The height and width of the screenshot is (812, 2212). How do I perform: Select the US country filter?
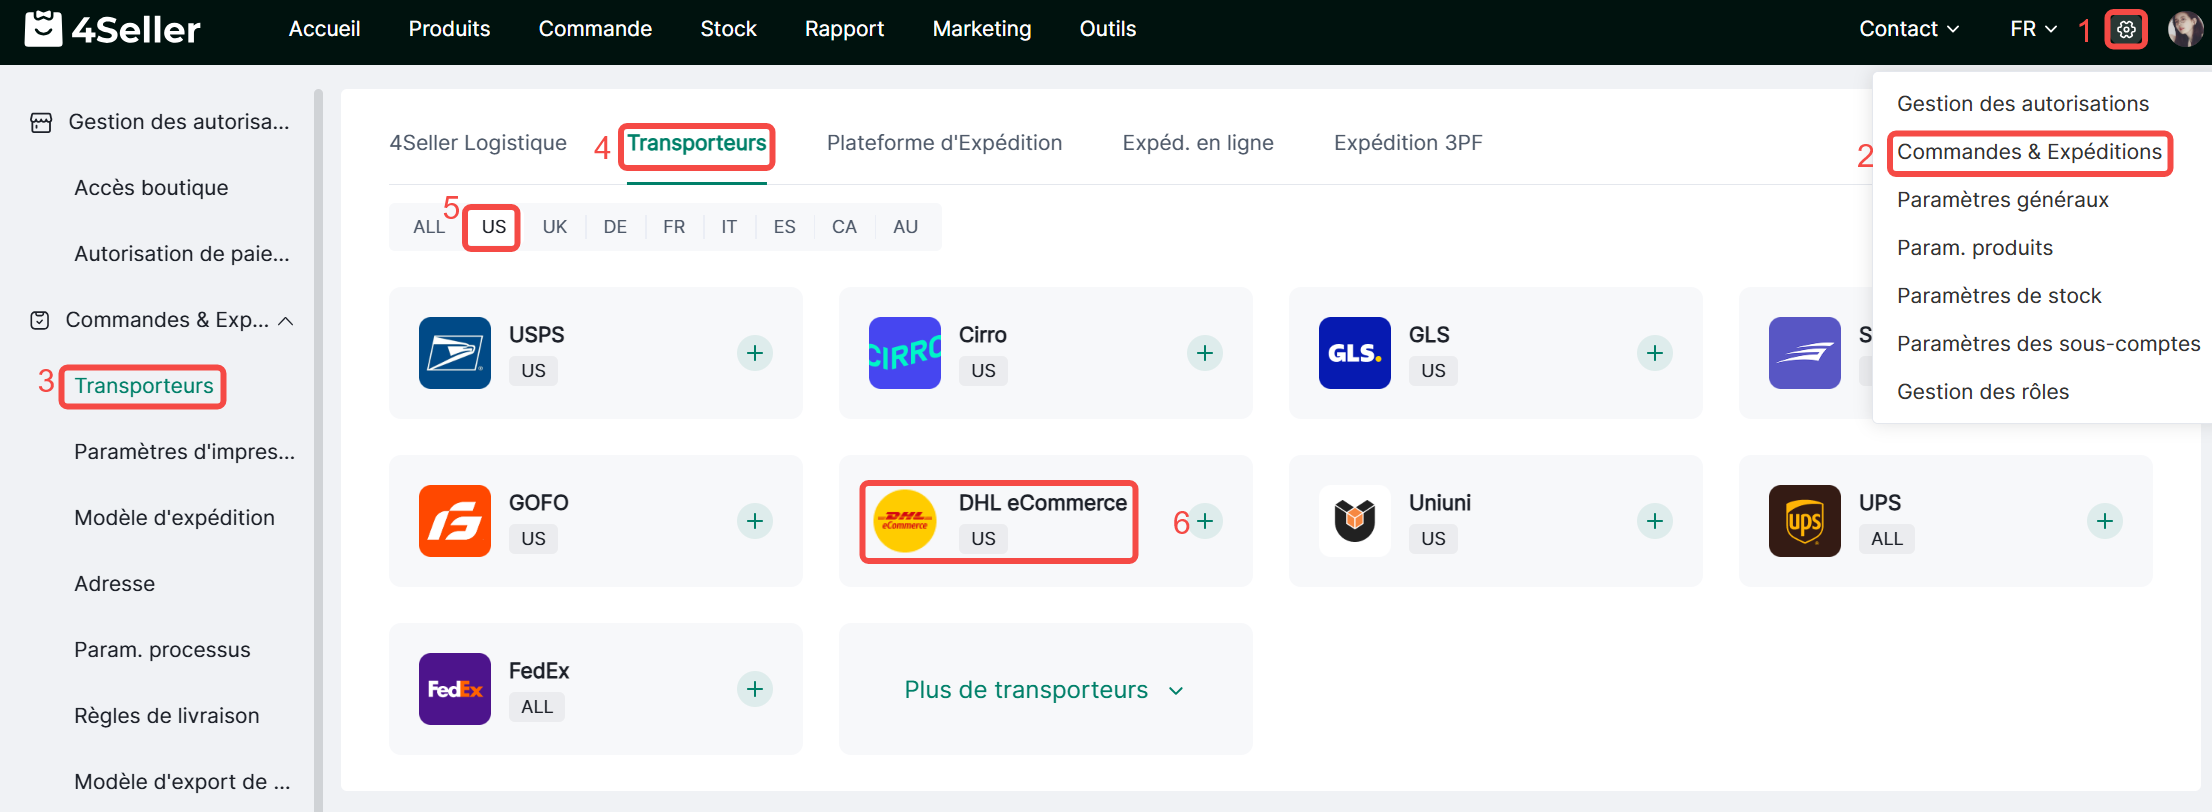click(493, 227)
